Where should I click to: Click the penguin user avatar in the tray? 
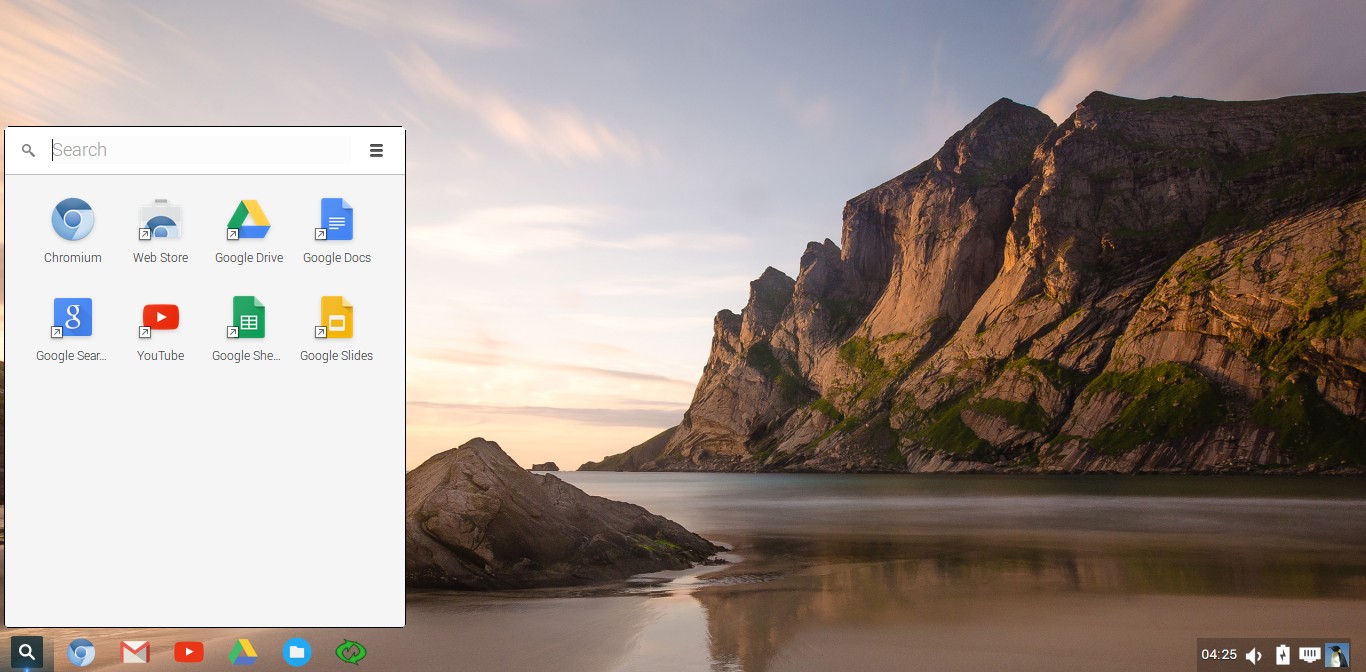pyautogui.click(x=1337, y=655)
